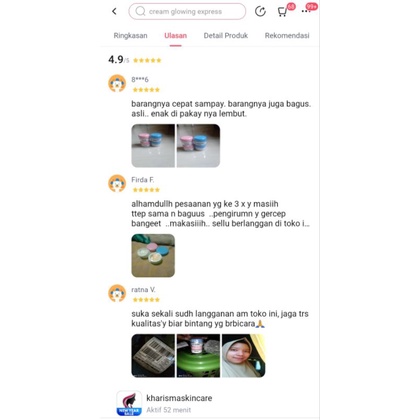Tap the kharismaskincare shop logo
Viewport: 420px width, 420px height.
pyautogui.click(x=129, y=403)
